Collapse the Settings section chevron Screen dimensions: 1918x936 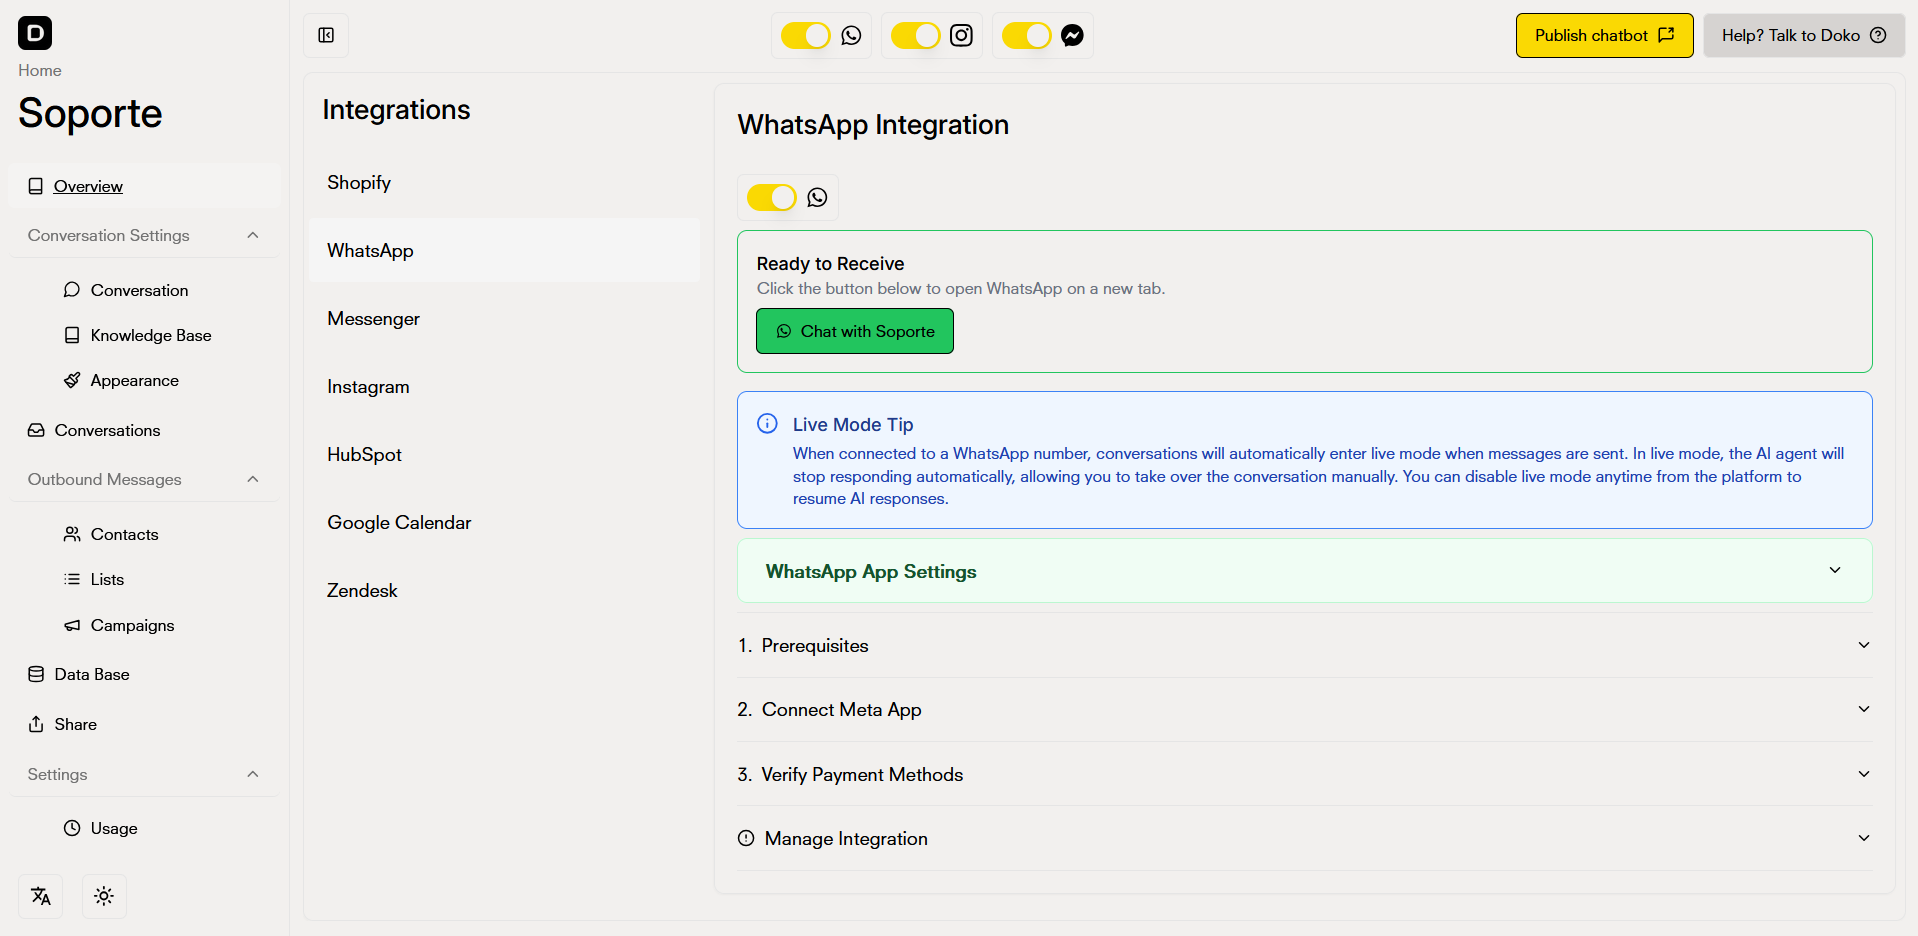click(253, 774)
